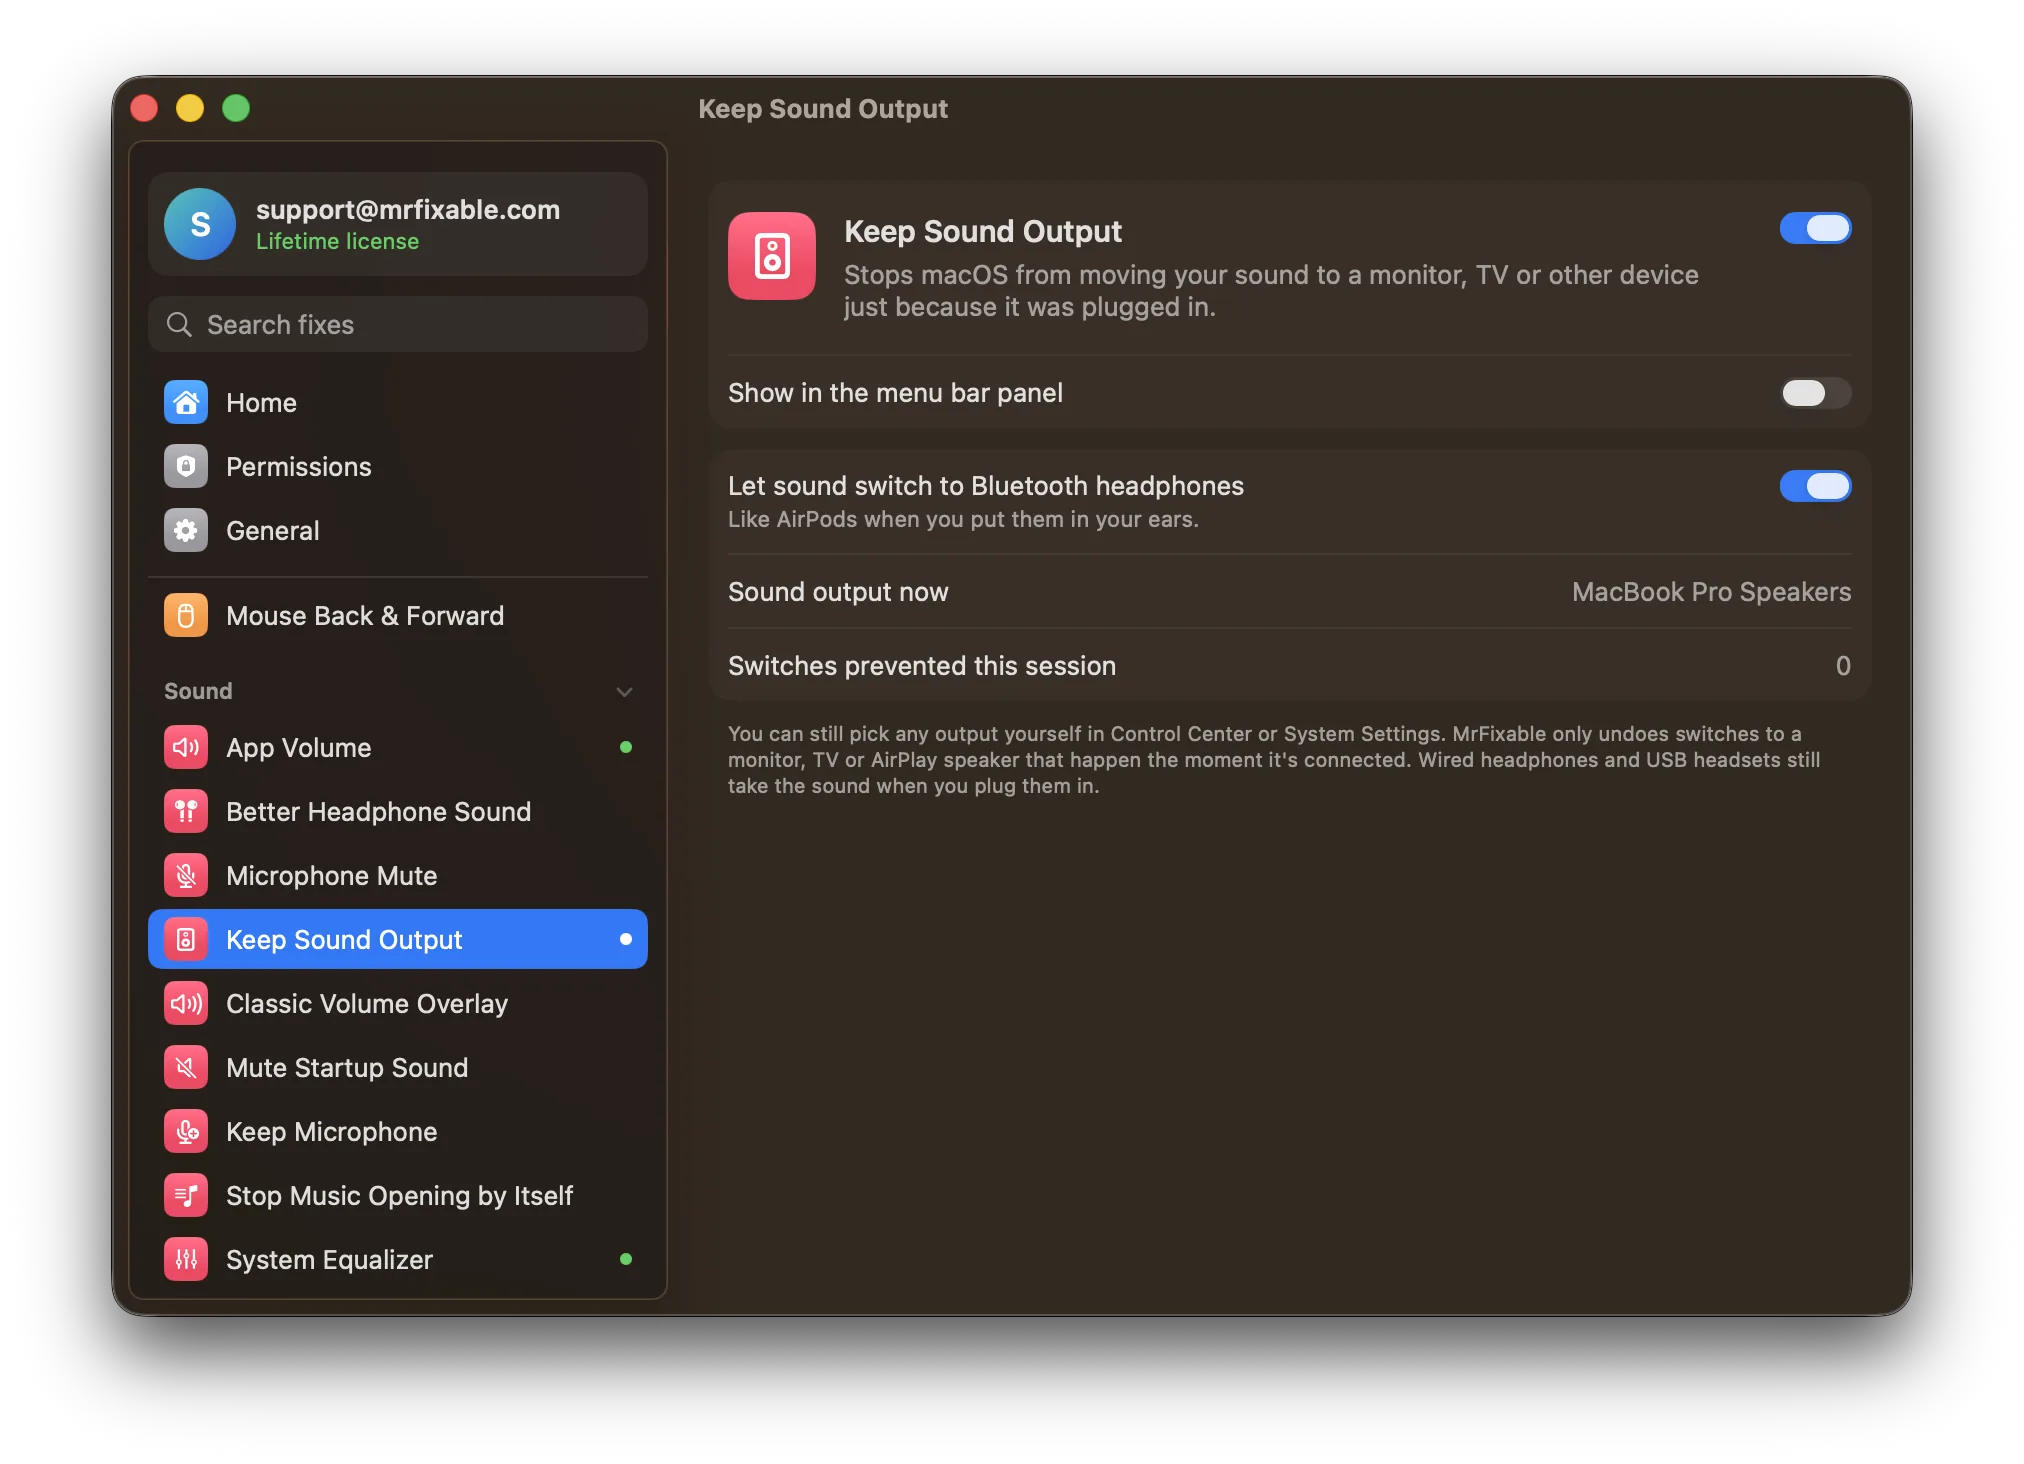
Task: Click the green status dot beside System Equalizer
Action: click(x=626, y=1259)
